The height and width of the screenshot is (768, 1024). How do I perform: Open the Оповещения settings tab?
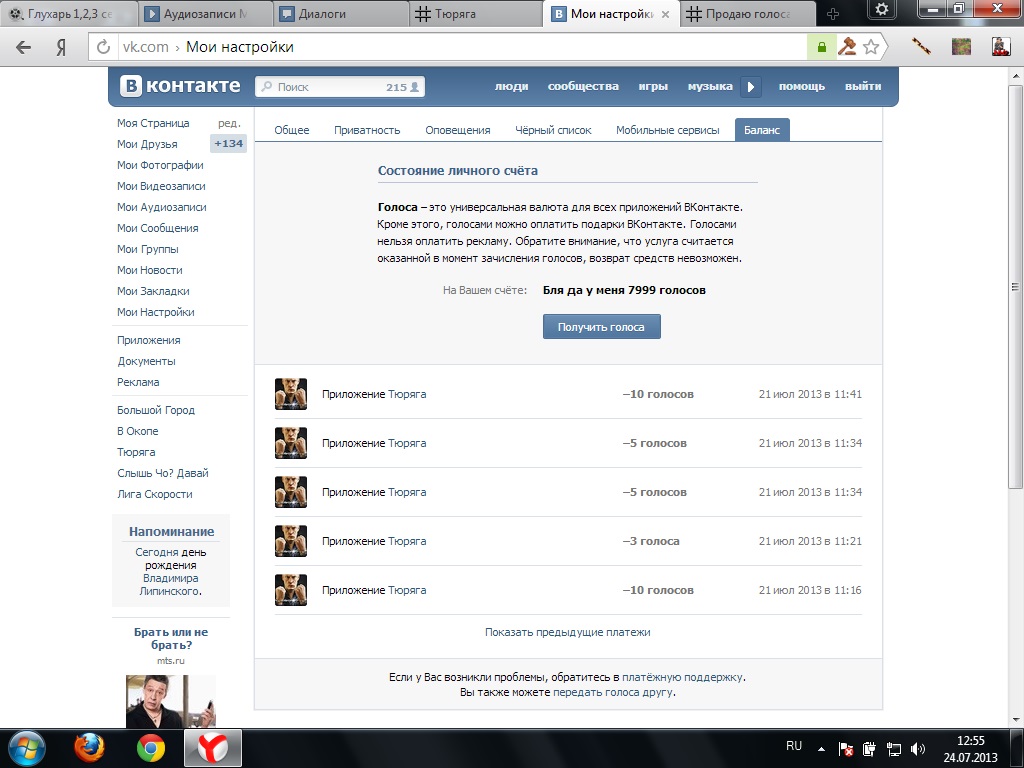[457, 130]
